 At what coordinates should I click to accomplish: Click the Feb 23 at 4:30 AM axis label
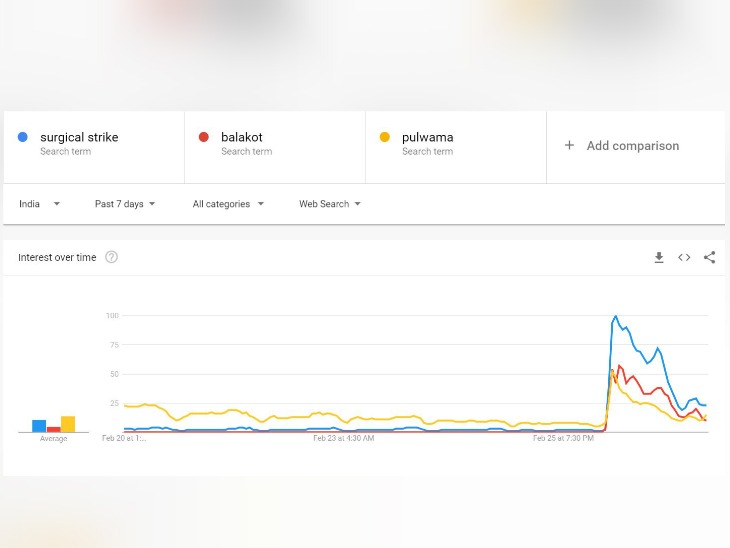[343, 438]
